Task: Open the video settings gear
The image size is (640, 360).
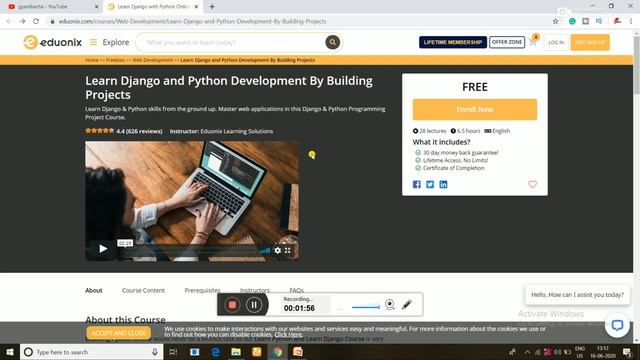Action: click(x=278, y=250)
